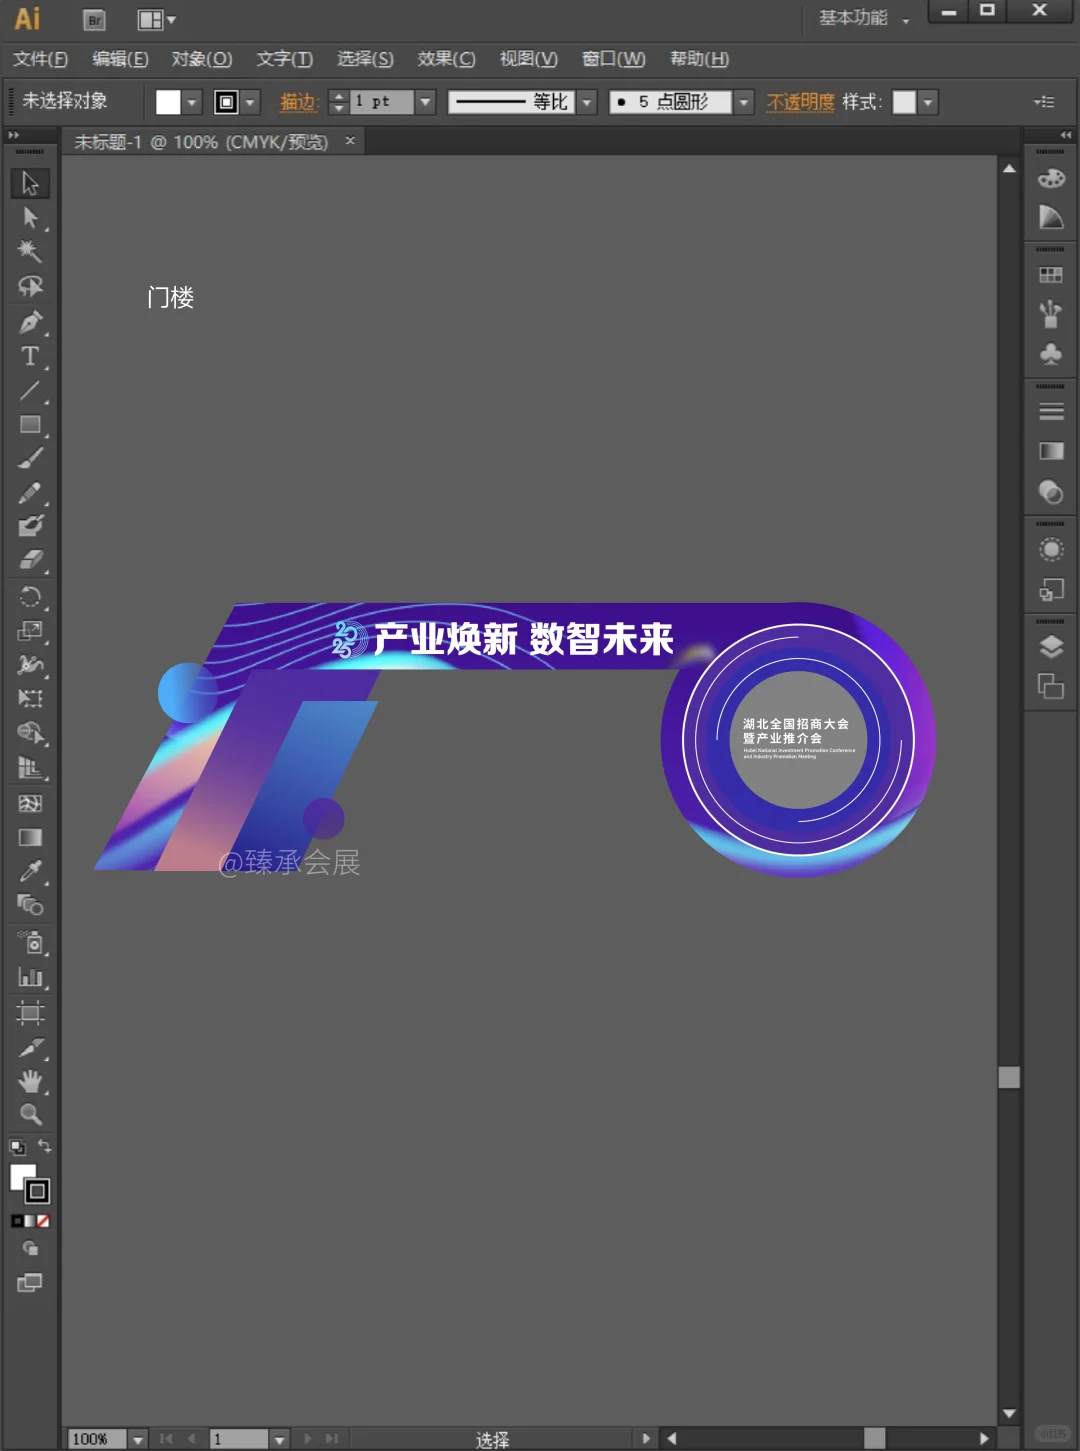
Task: Select the Zoom magnifier tool
Action: (x=30, y=1114)
